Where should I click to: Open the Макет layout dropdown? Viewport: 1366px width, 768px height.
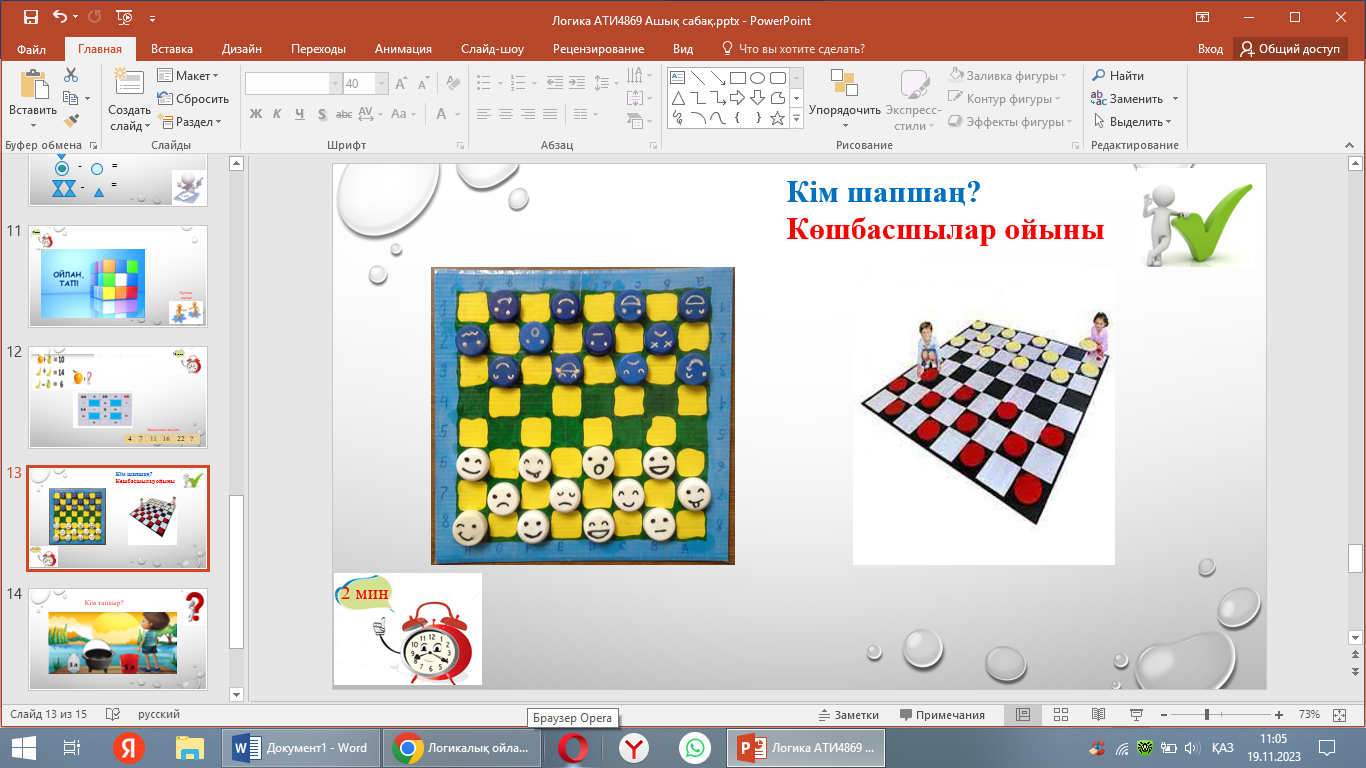pyautogui.click(x=188, y=76)
